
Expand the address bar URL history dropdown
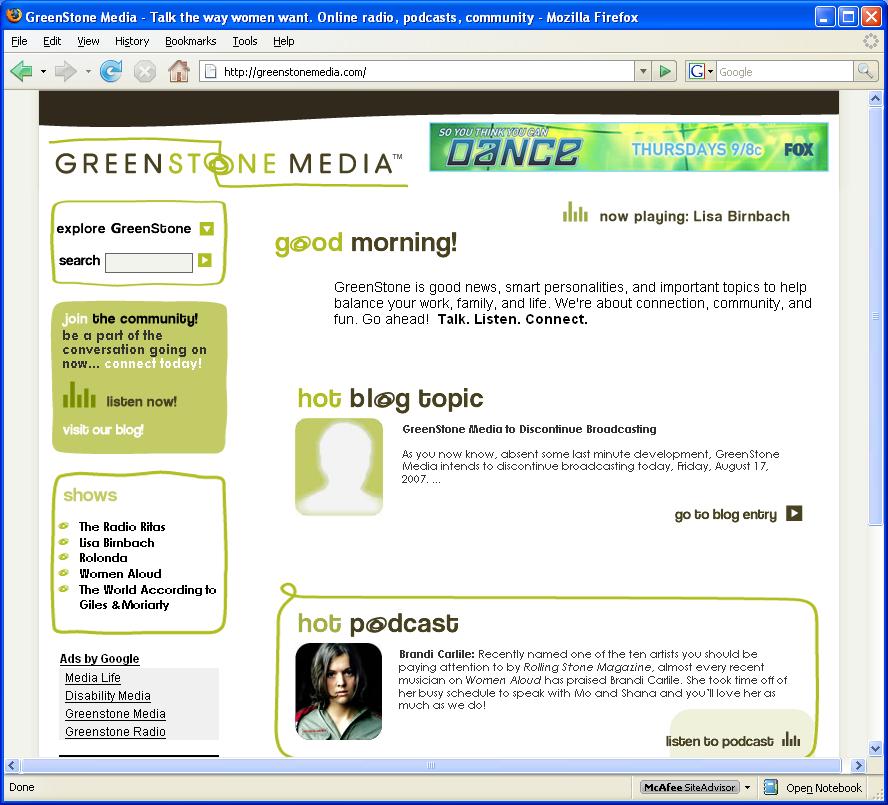643,71
